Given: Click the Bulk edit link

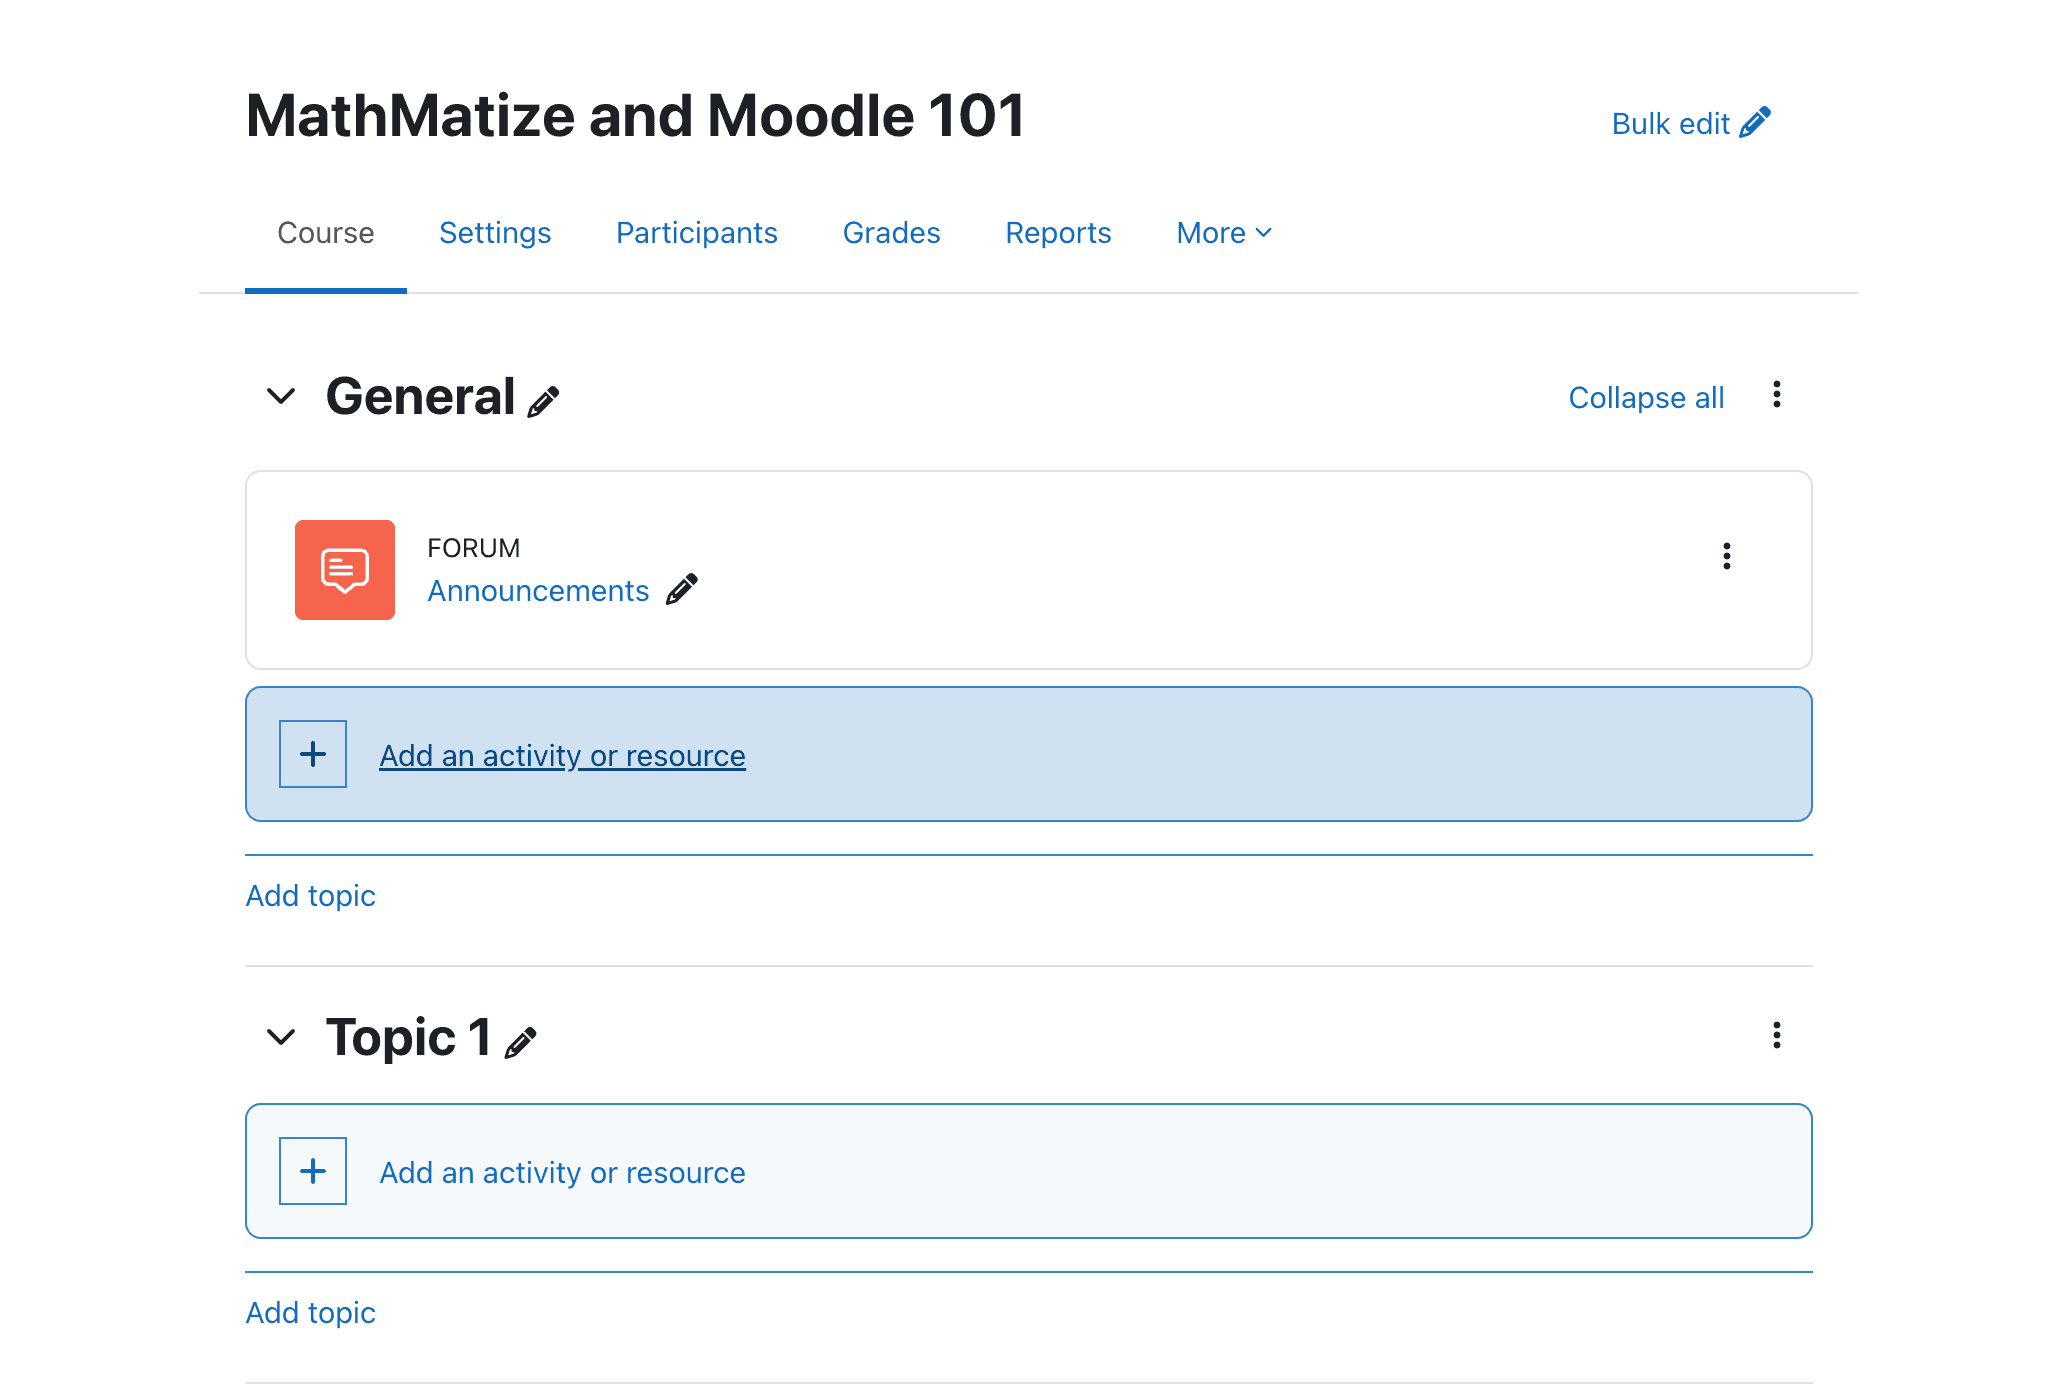Looking at the screenshot, I should click(x=1691, y=124).
